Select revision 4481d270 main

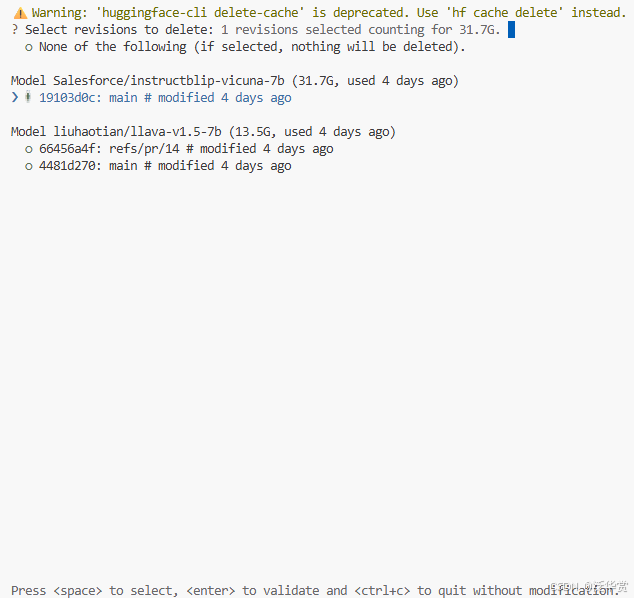tap(158, 166)
